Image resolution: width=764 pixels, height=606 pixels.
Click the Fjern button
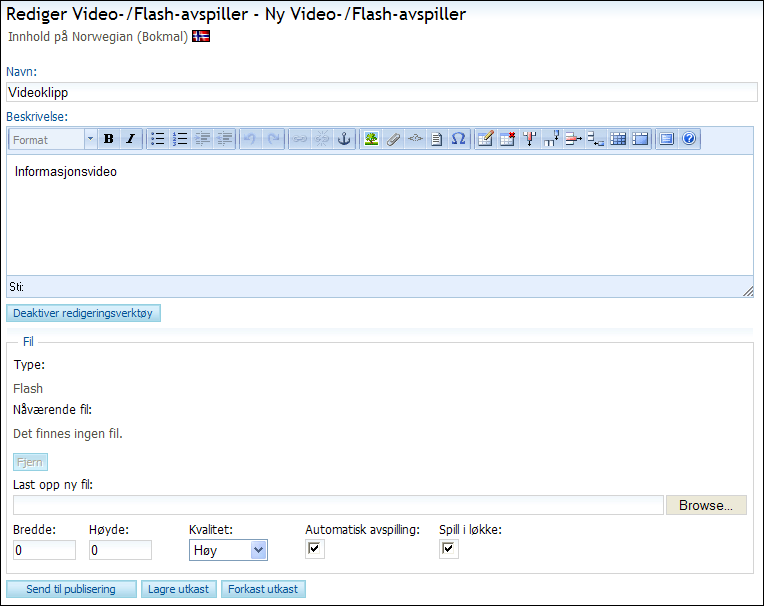[30, 462]
